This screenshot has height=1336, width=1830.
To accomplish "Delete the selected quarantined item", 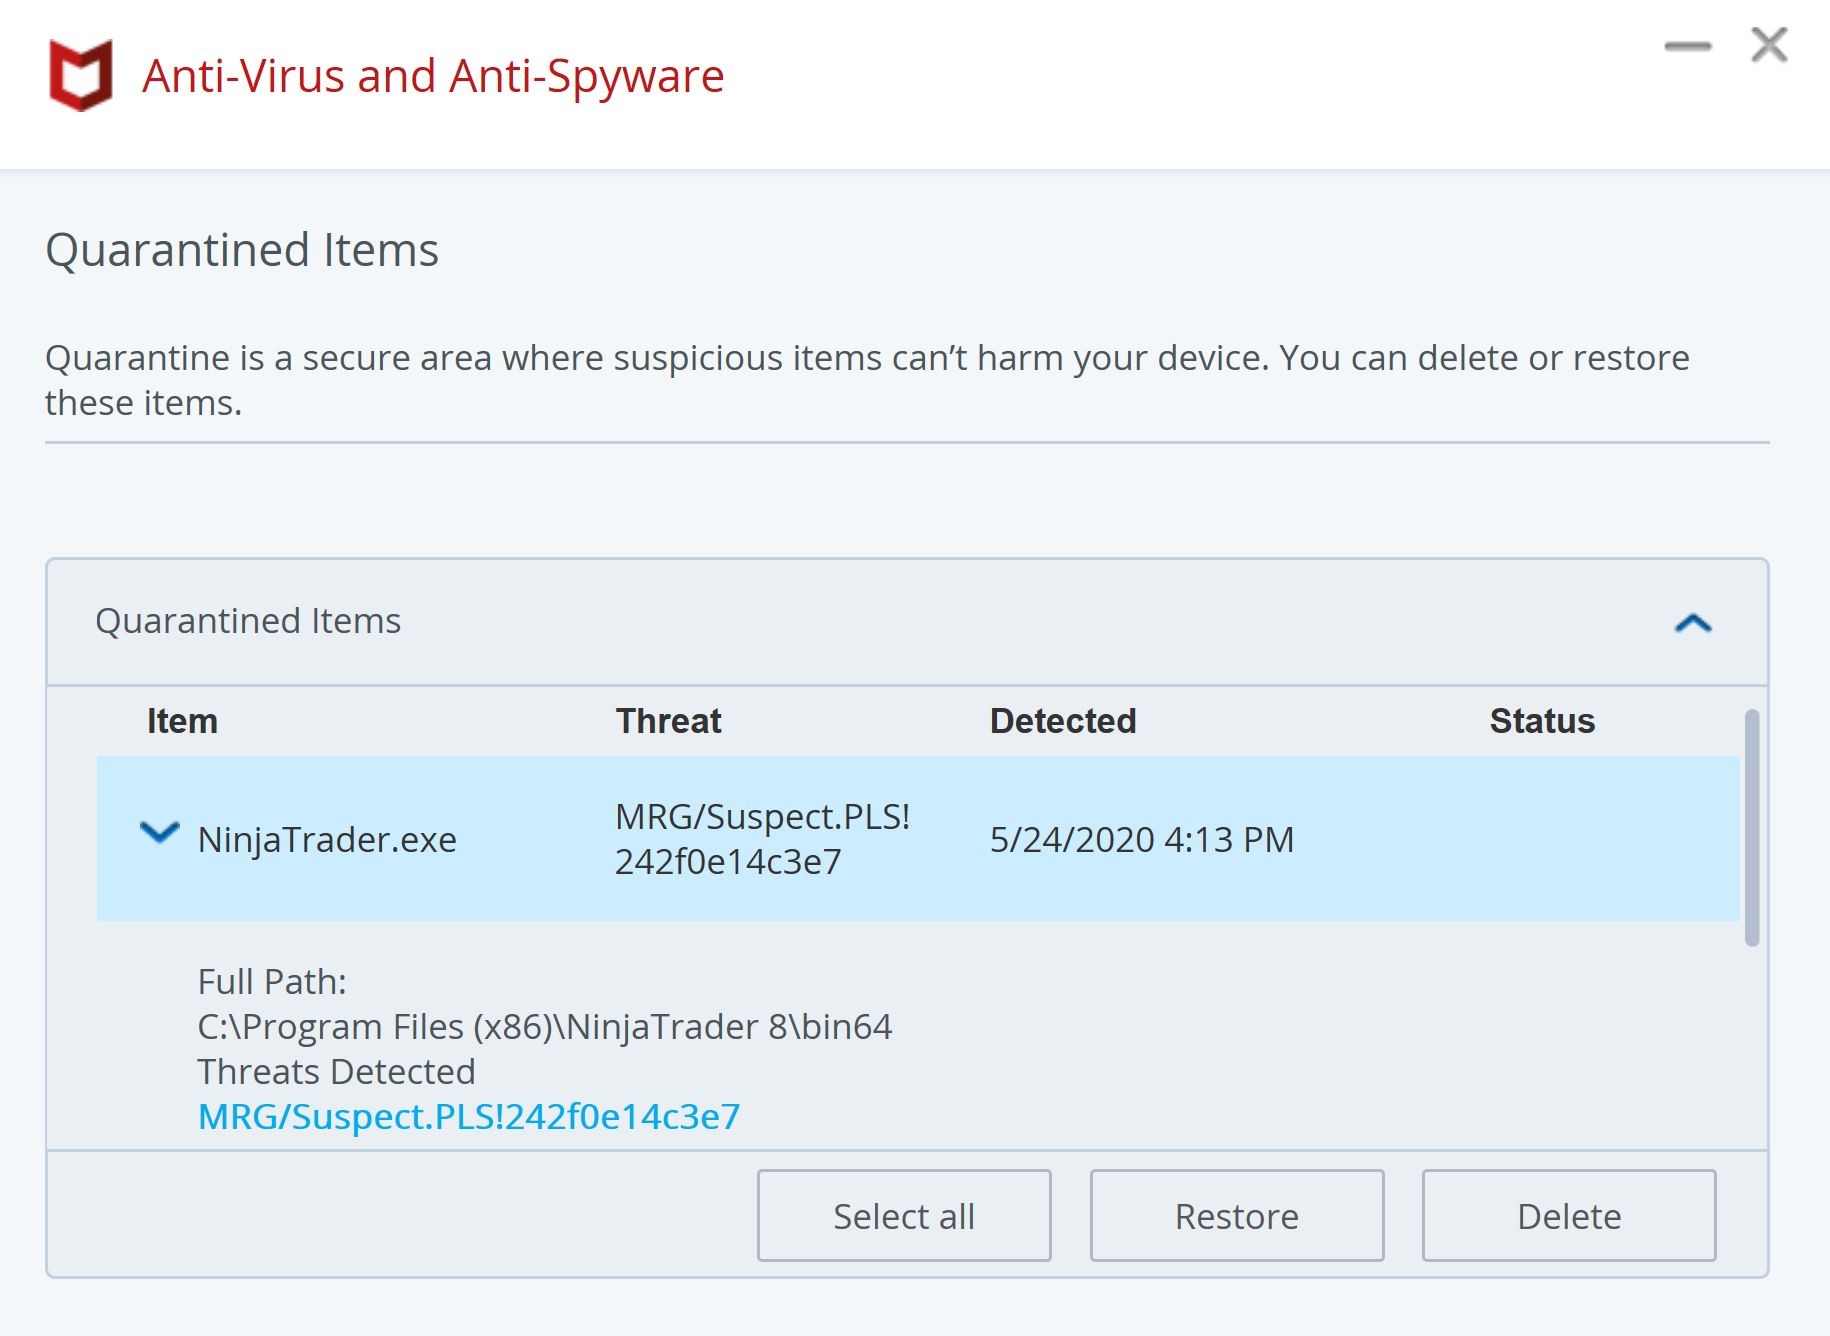I will click(x=1569, y=1216).
